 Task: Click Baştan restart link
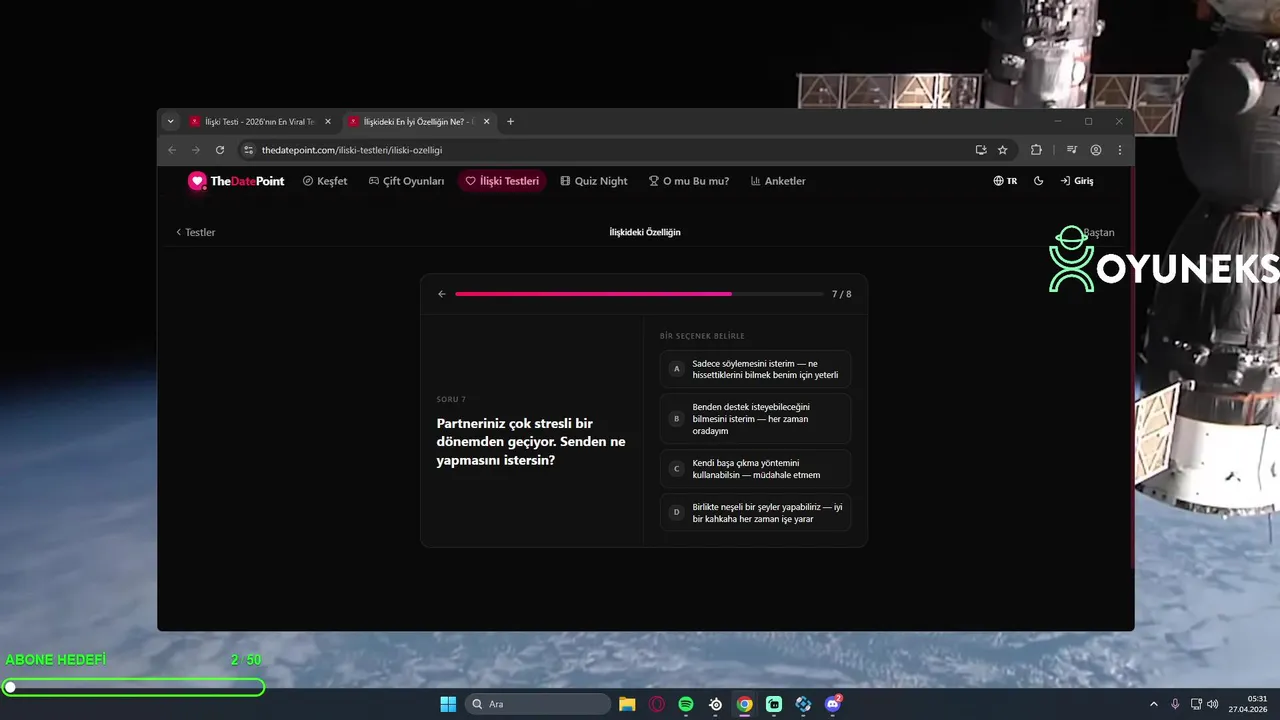(x=1098, y=232)
